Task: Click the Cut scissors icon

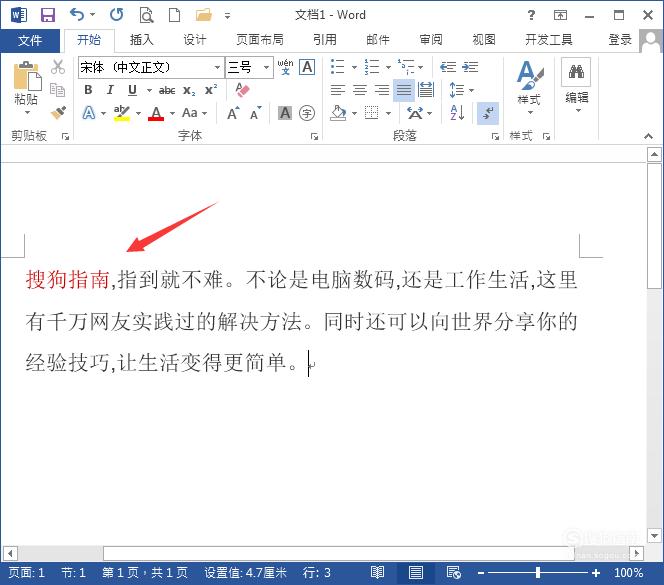Action: [x=58, y=67]
